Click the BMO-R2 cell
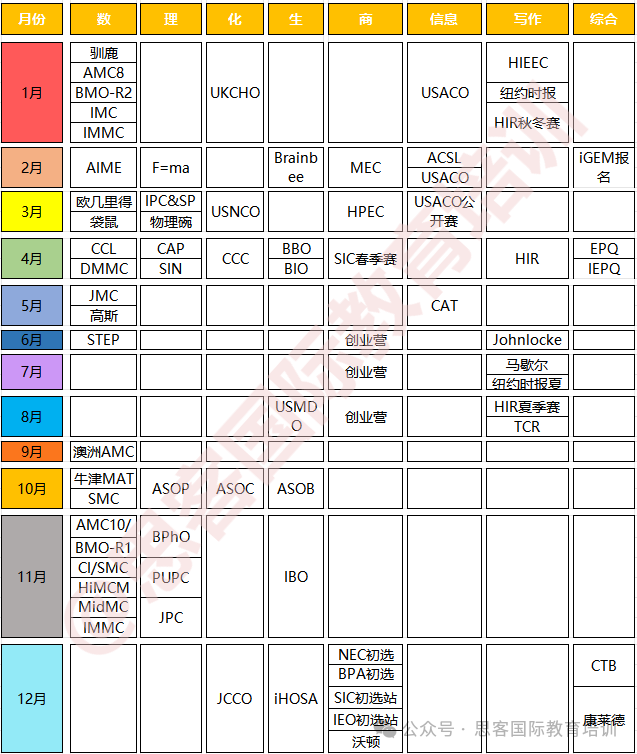 click(103, 92)
